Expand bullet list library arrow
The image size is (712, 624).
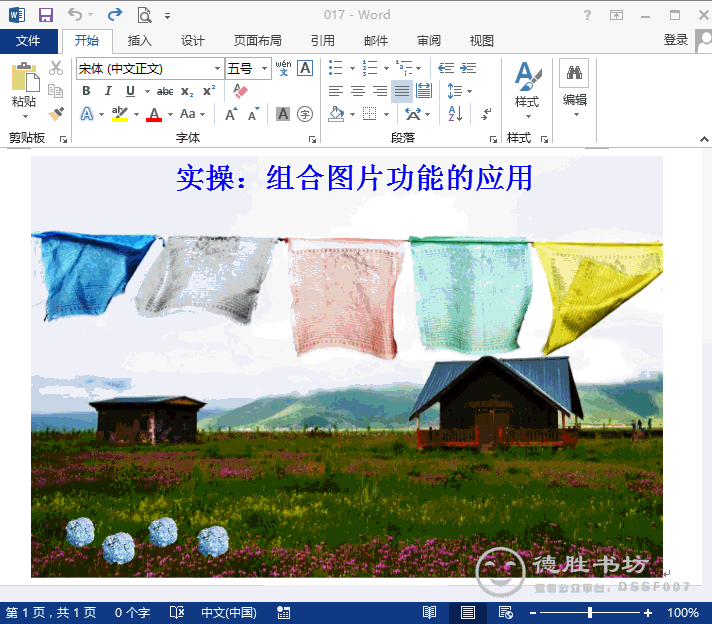352,69
